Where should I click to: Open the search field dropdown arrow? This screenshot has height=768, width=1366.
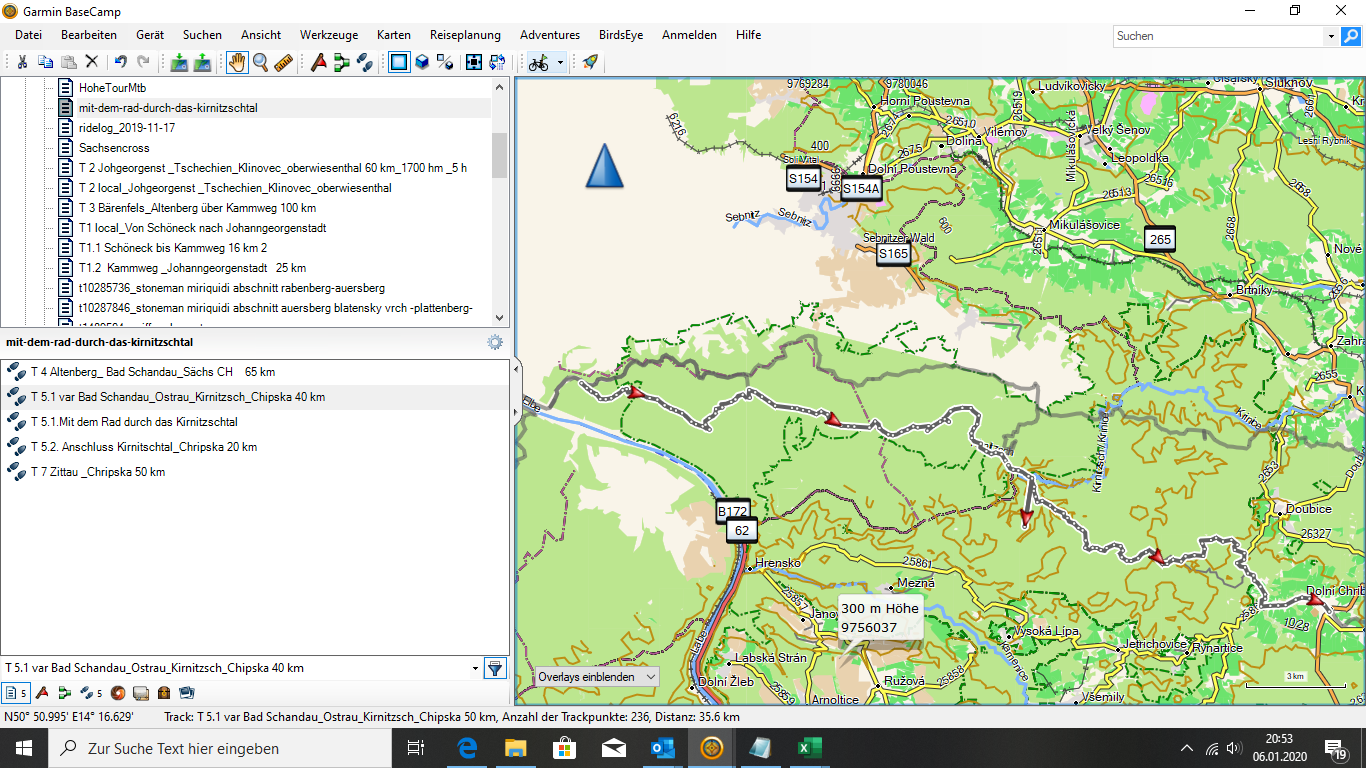pos(1331,36)
